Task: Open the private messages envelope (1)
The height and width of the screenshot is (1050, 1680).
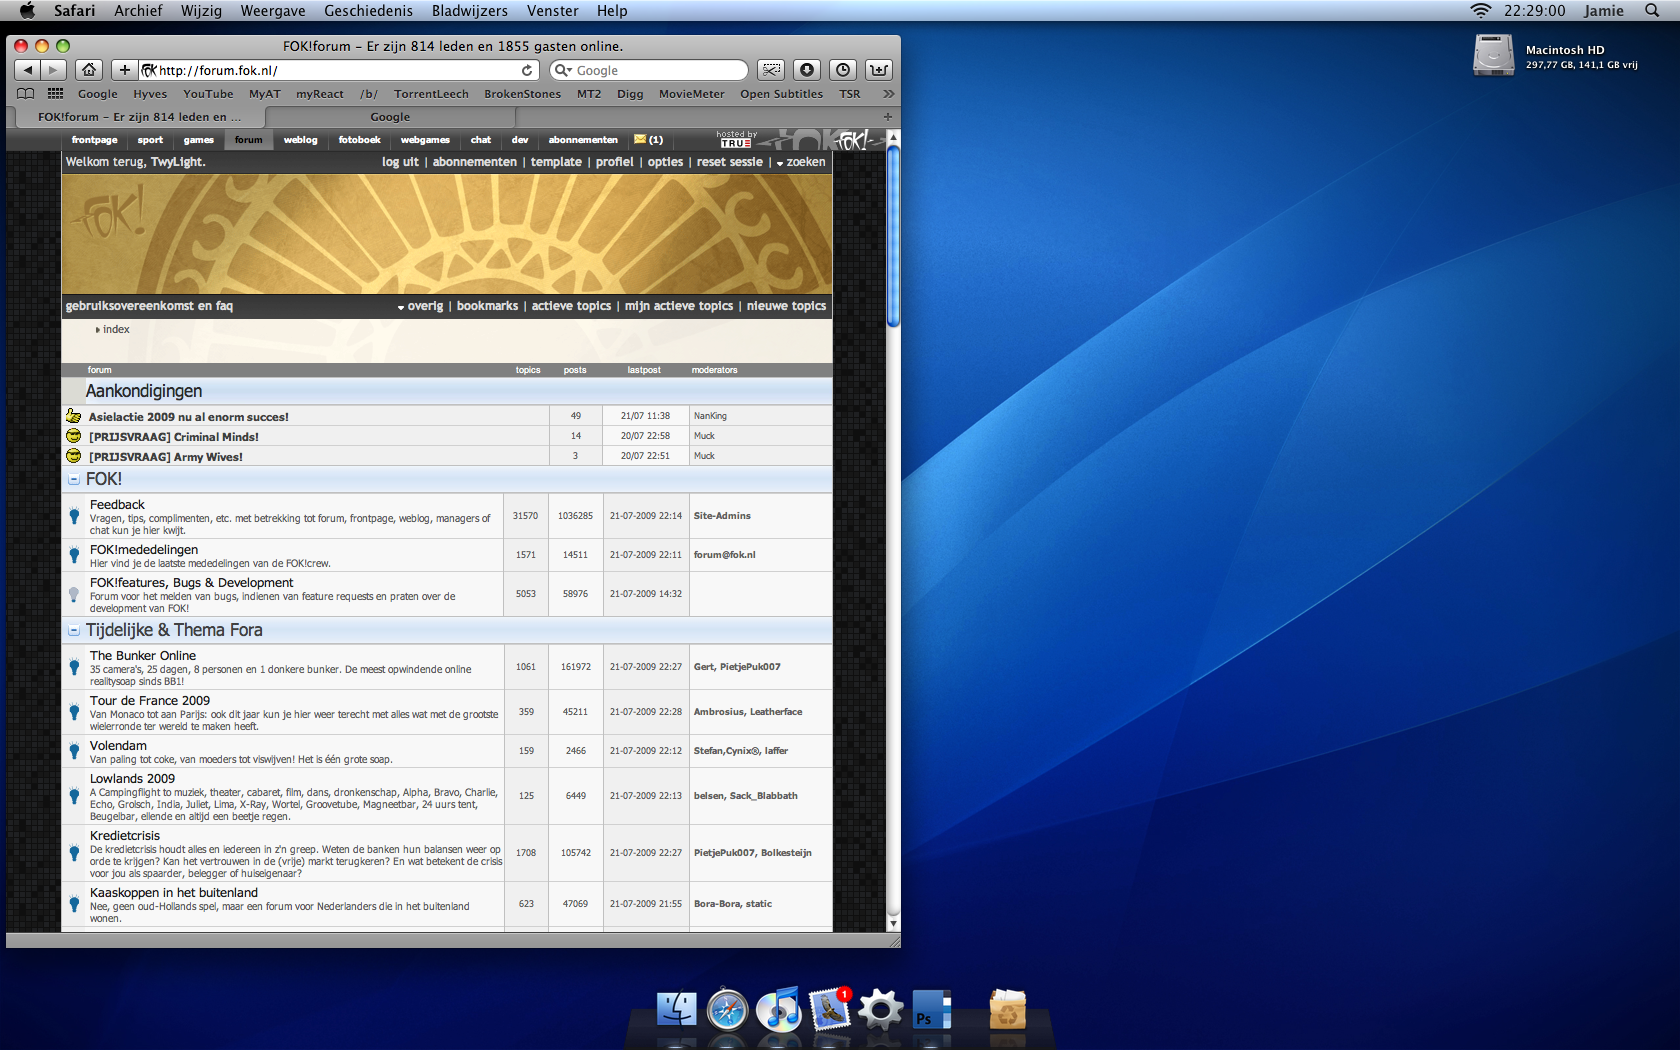Action: pyautogui.click(x=648, y=140)
